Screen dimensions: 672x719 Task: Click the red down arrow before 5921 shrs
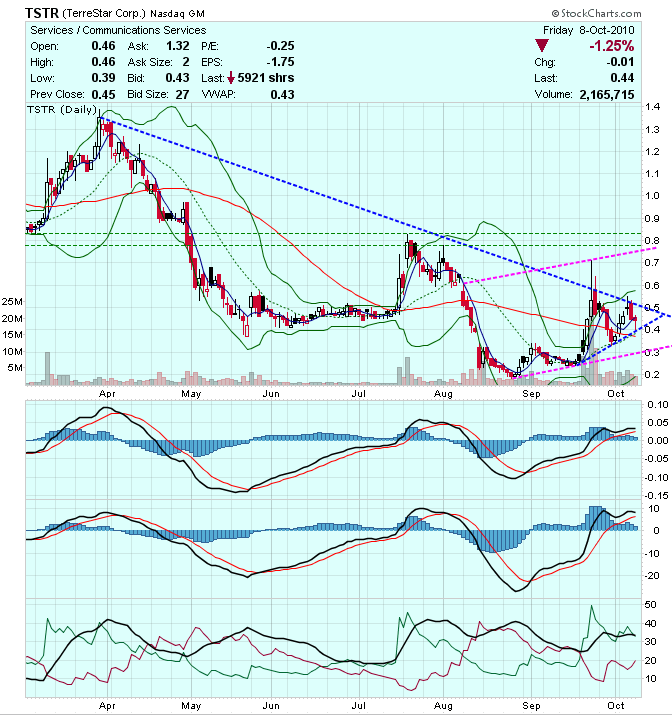pos(231,78)
